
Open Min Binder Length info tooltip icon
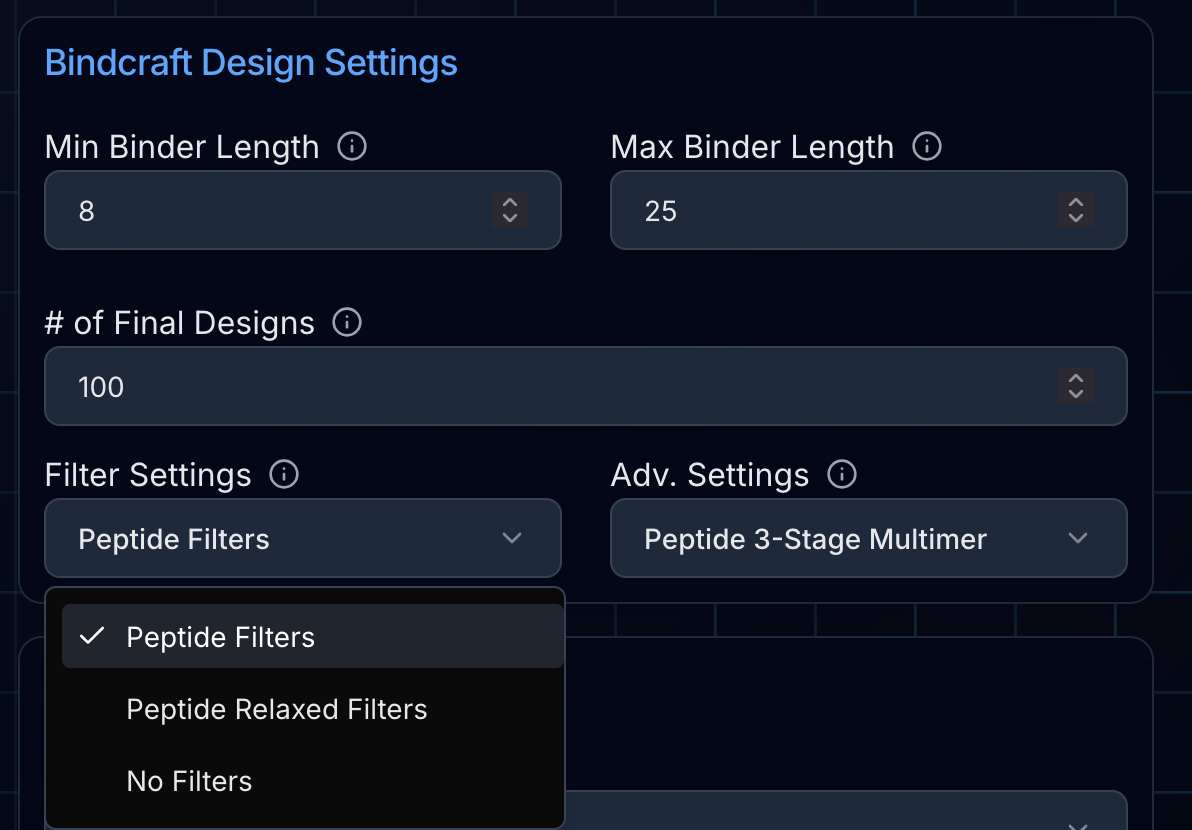click(x=352, y=146)
